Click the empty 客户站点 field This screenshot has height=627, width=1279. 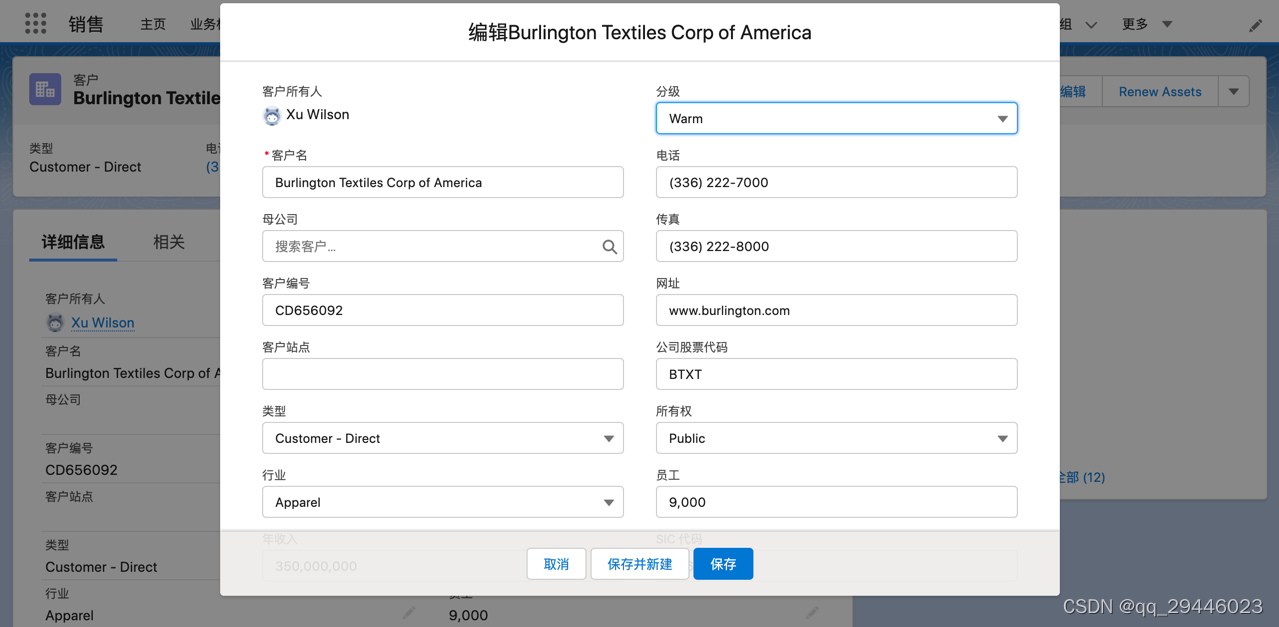click(x=443, y=374)
